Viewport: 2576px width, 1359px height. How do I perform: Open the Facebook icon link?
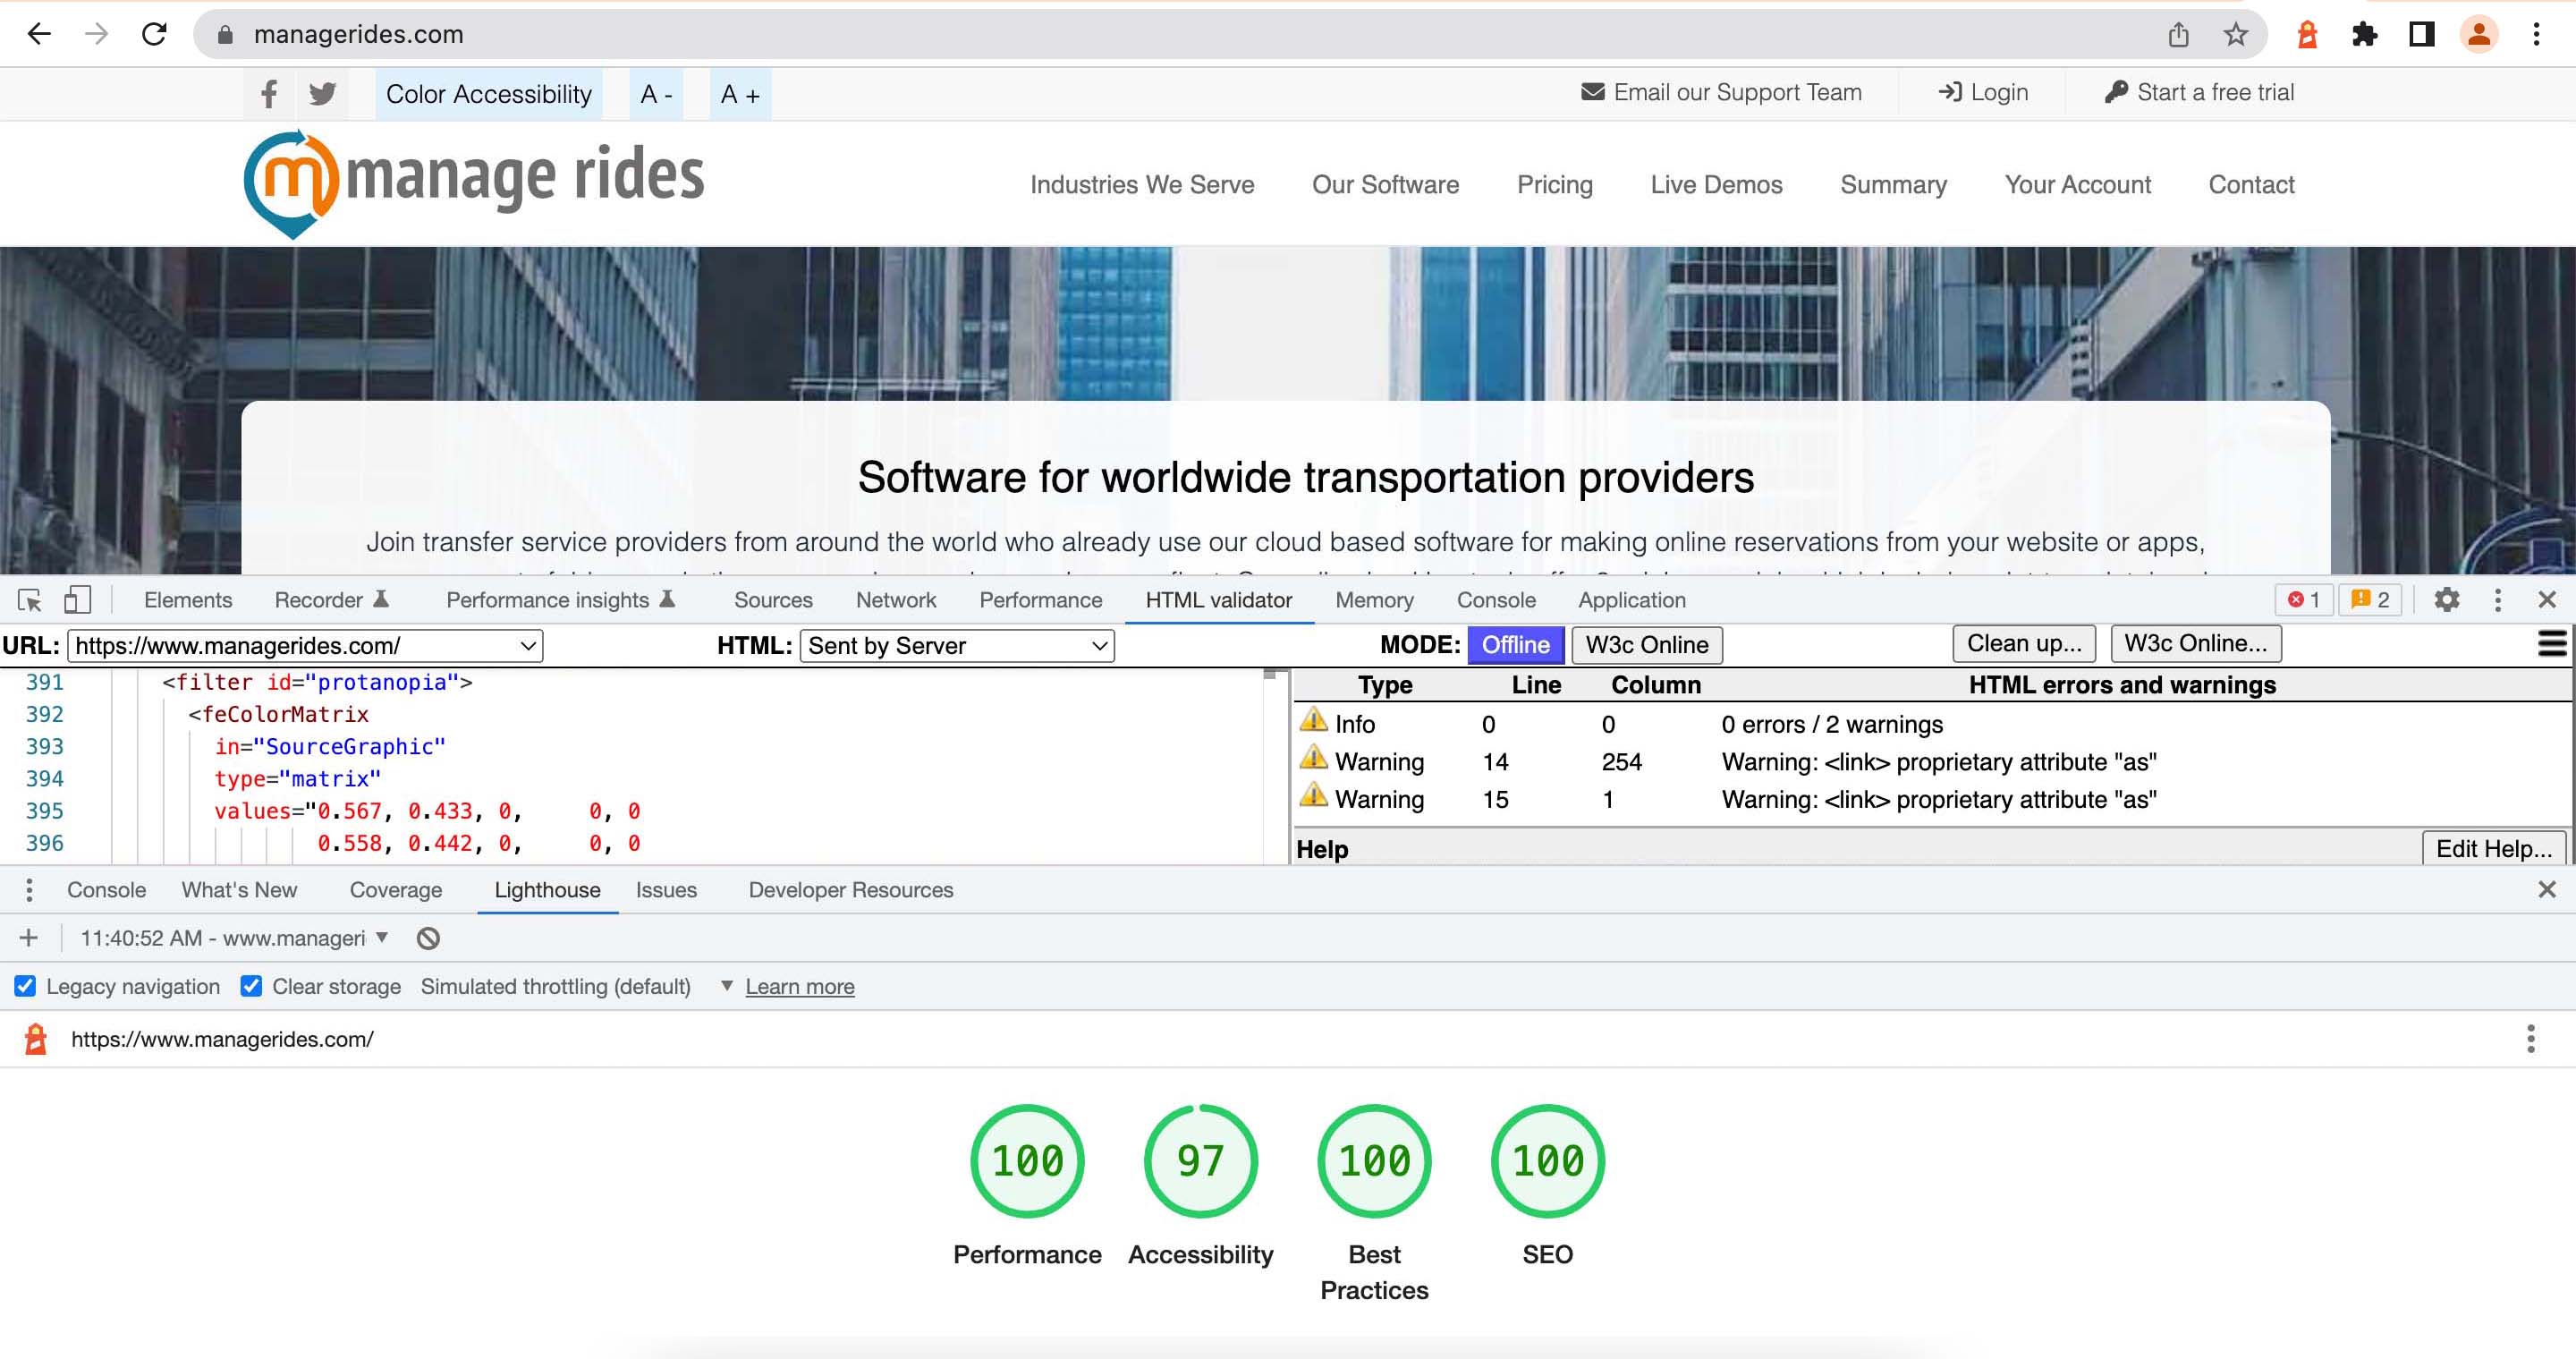(267, 93)
